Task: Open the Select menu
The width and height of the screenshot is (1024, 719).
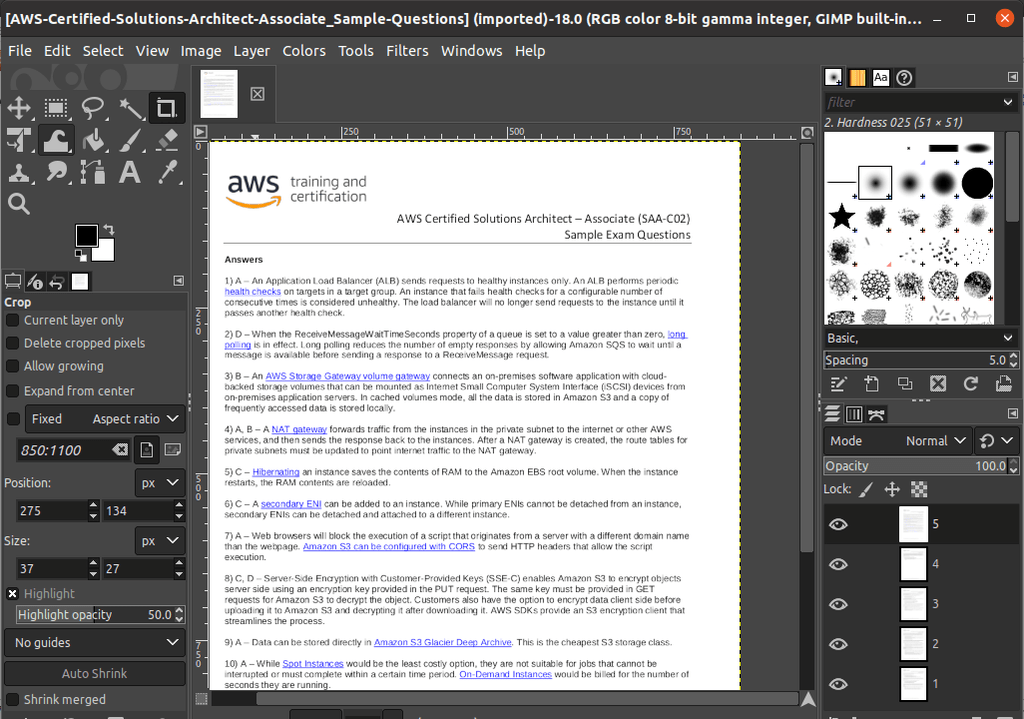Action: [103, 51]
